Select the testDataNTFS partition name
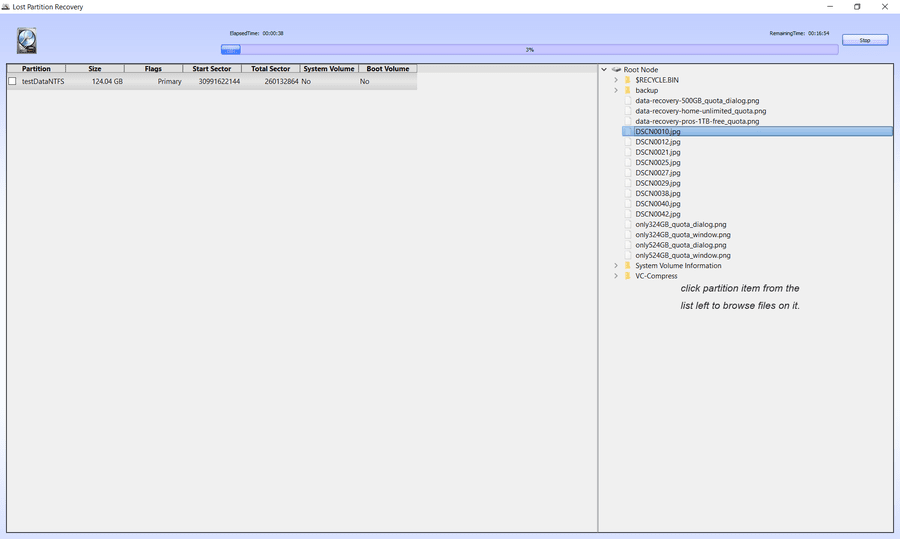The width and height of the screenshot is (900, 539). [43, 82]
